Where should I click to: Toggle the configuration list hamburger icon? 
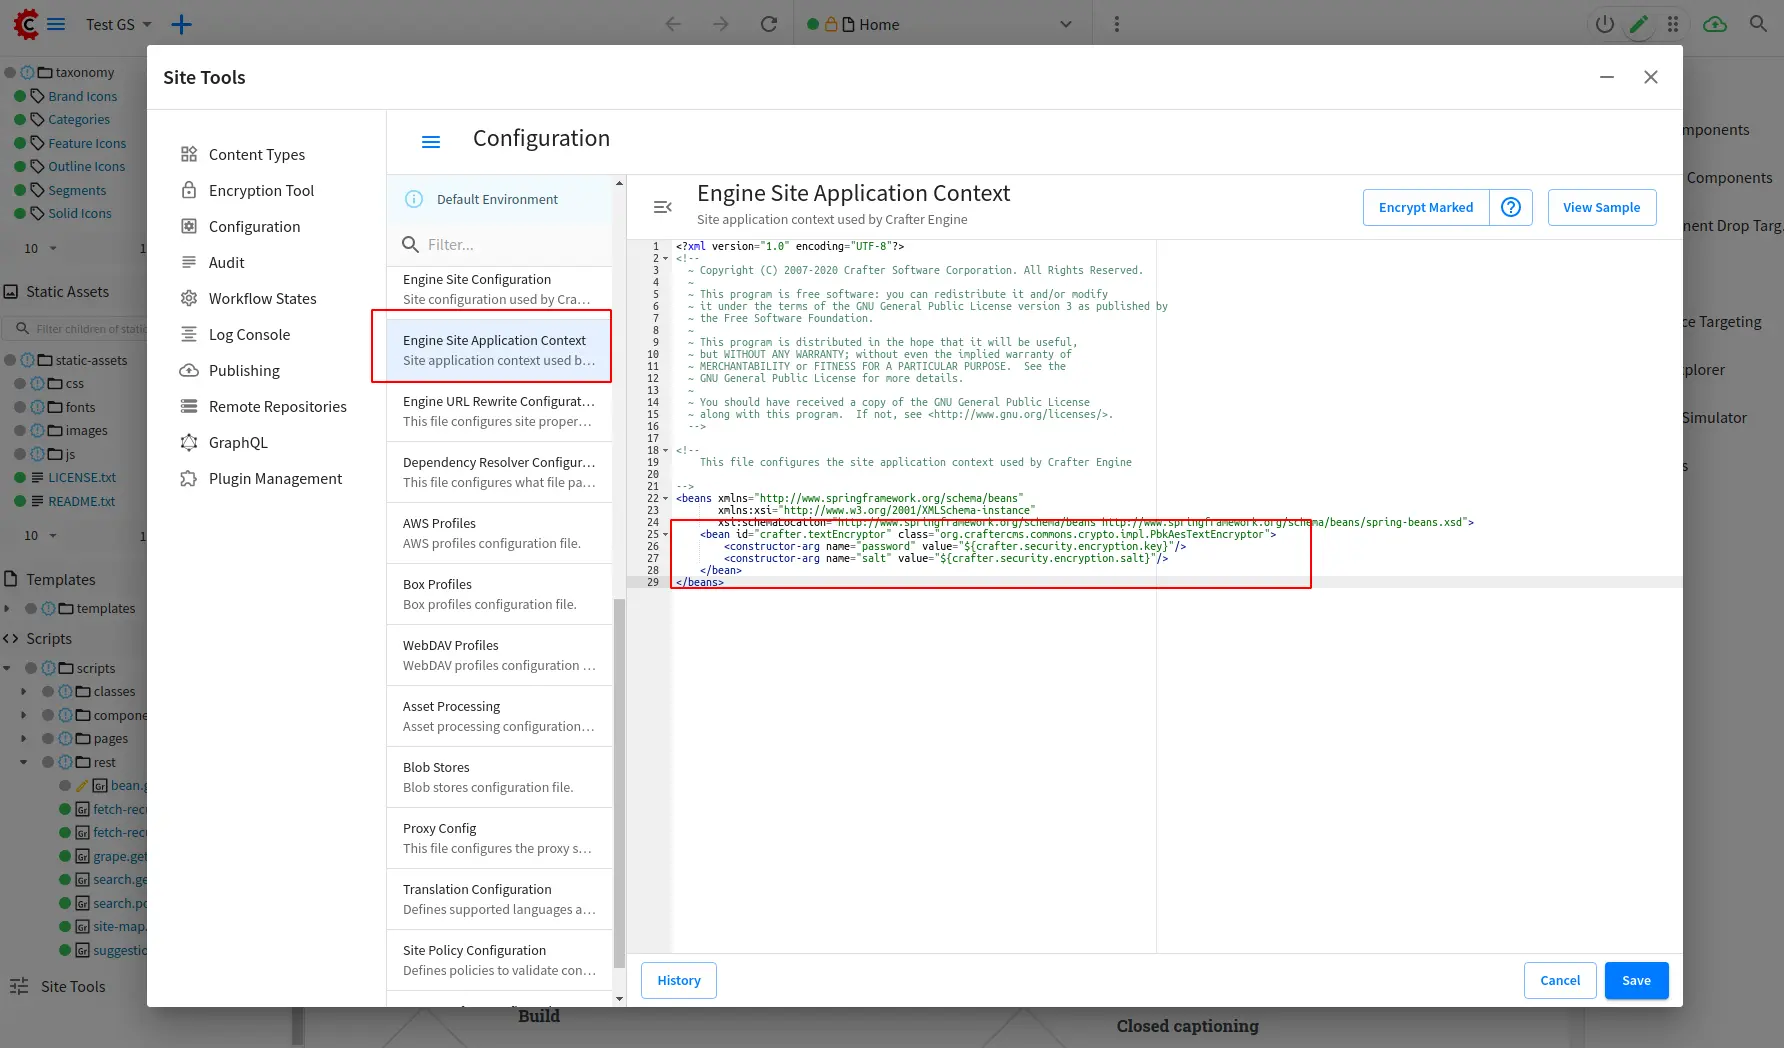tap(431, 142)
